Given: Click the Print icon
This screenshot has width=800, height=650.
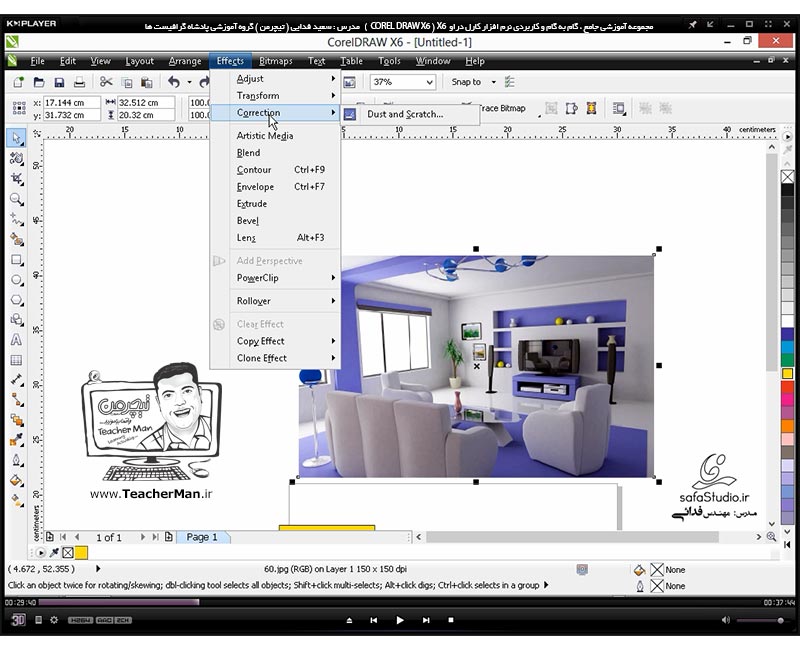Looking at the screenshot, I should coord(79,82).
